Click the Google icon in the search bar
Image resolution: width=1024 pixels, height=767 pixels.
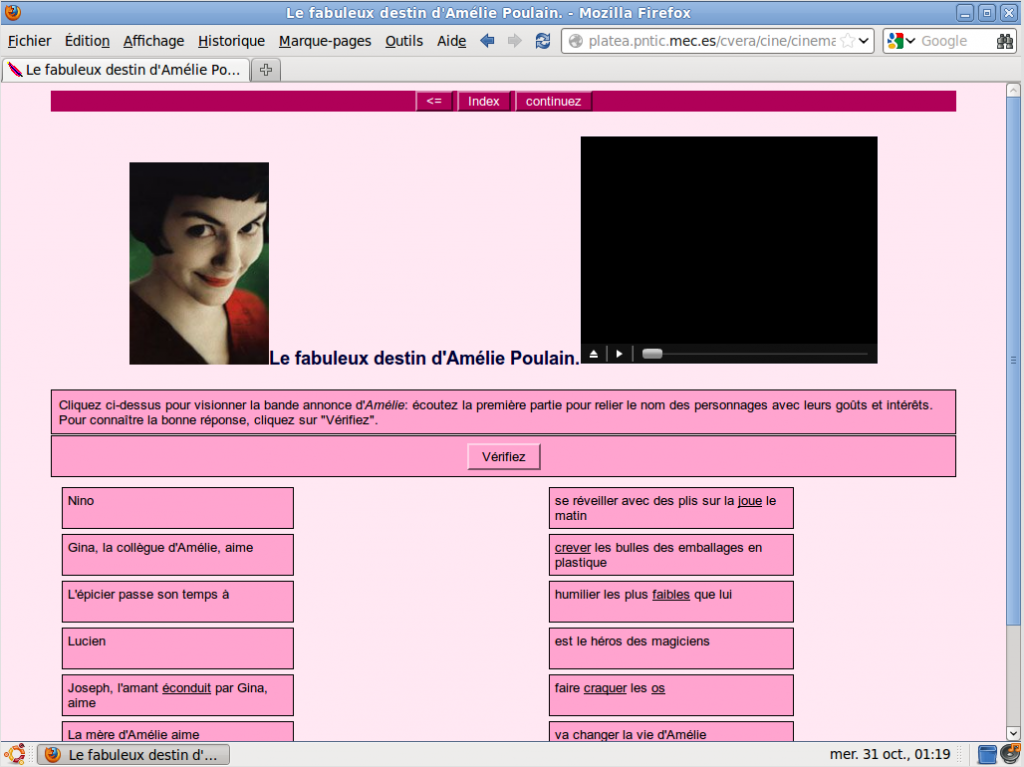(x=893, y=41)
